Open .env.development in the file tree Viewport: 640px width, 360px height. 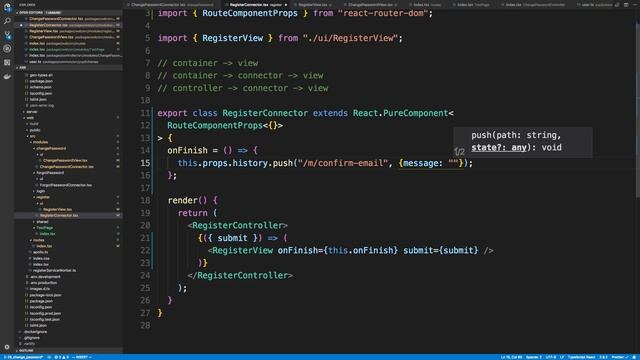[x=45, y=276]
